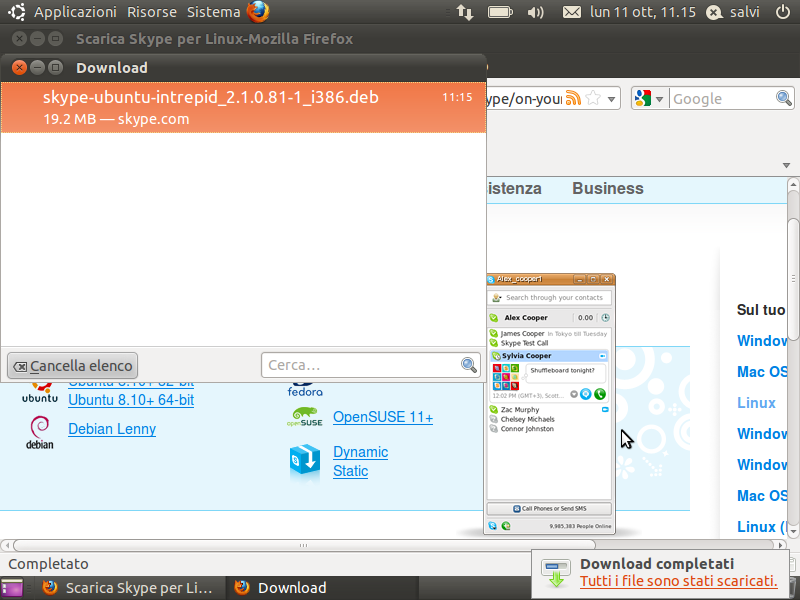Click the Cancella elenco button
The height and width of the screenshot is (600, 800).
[x=72, y=366]
